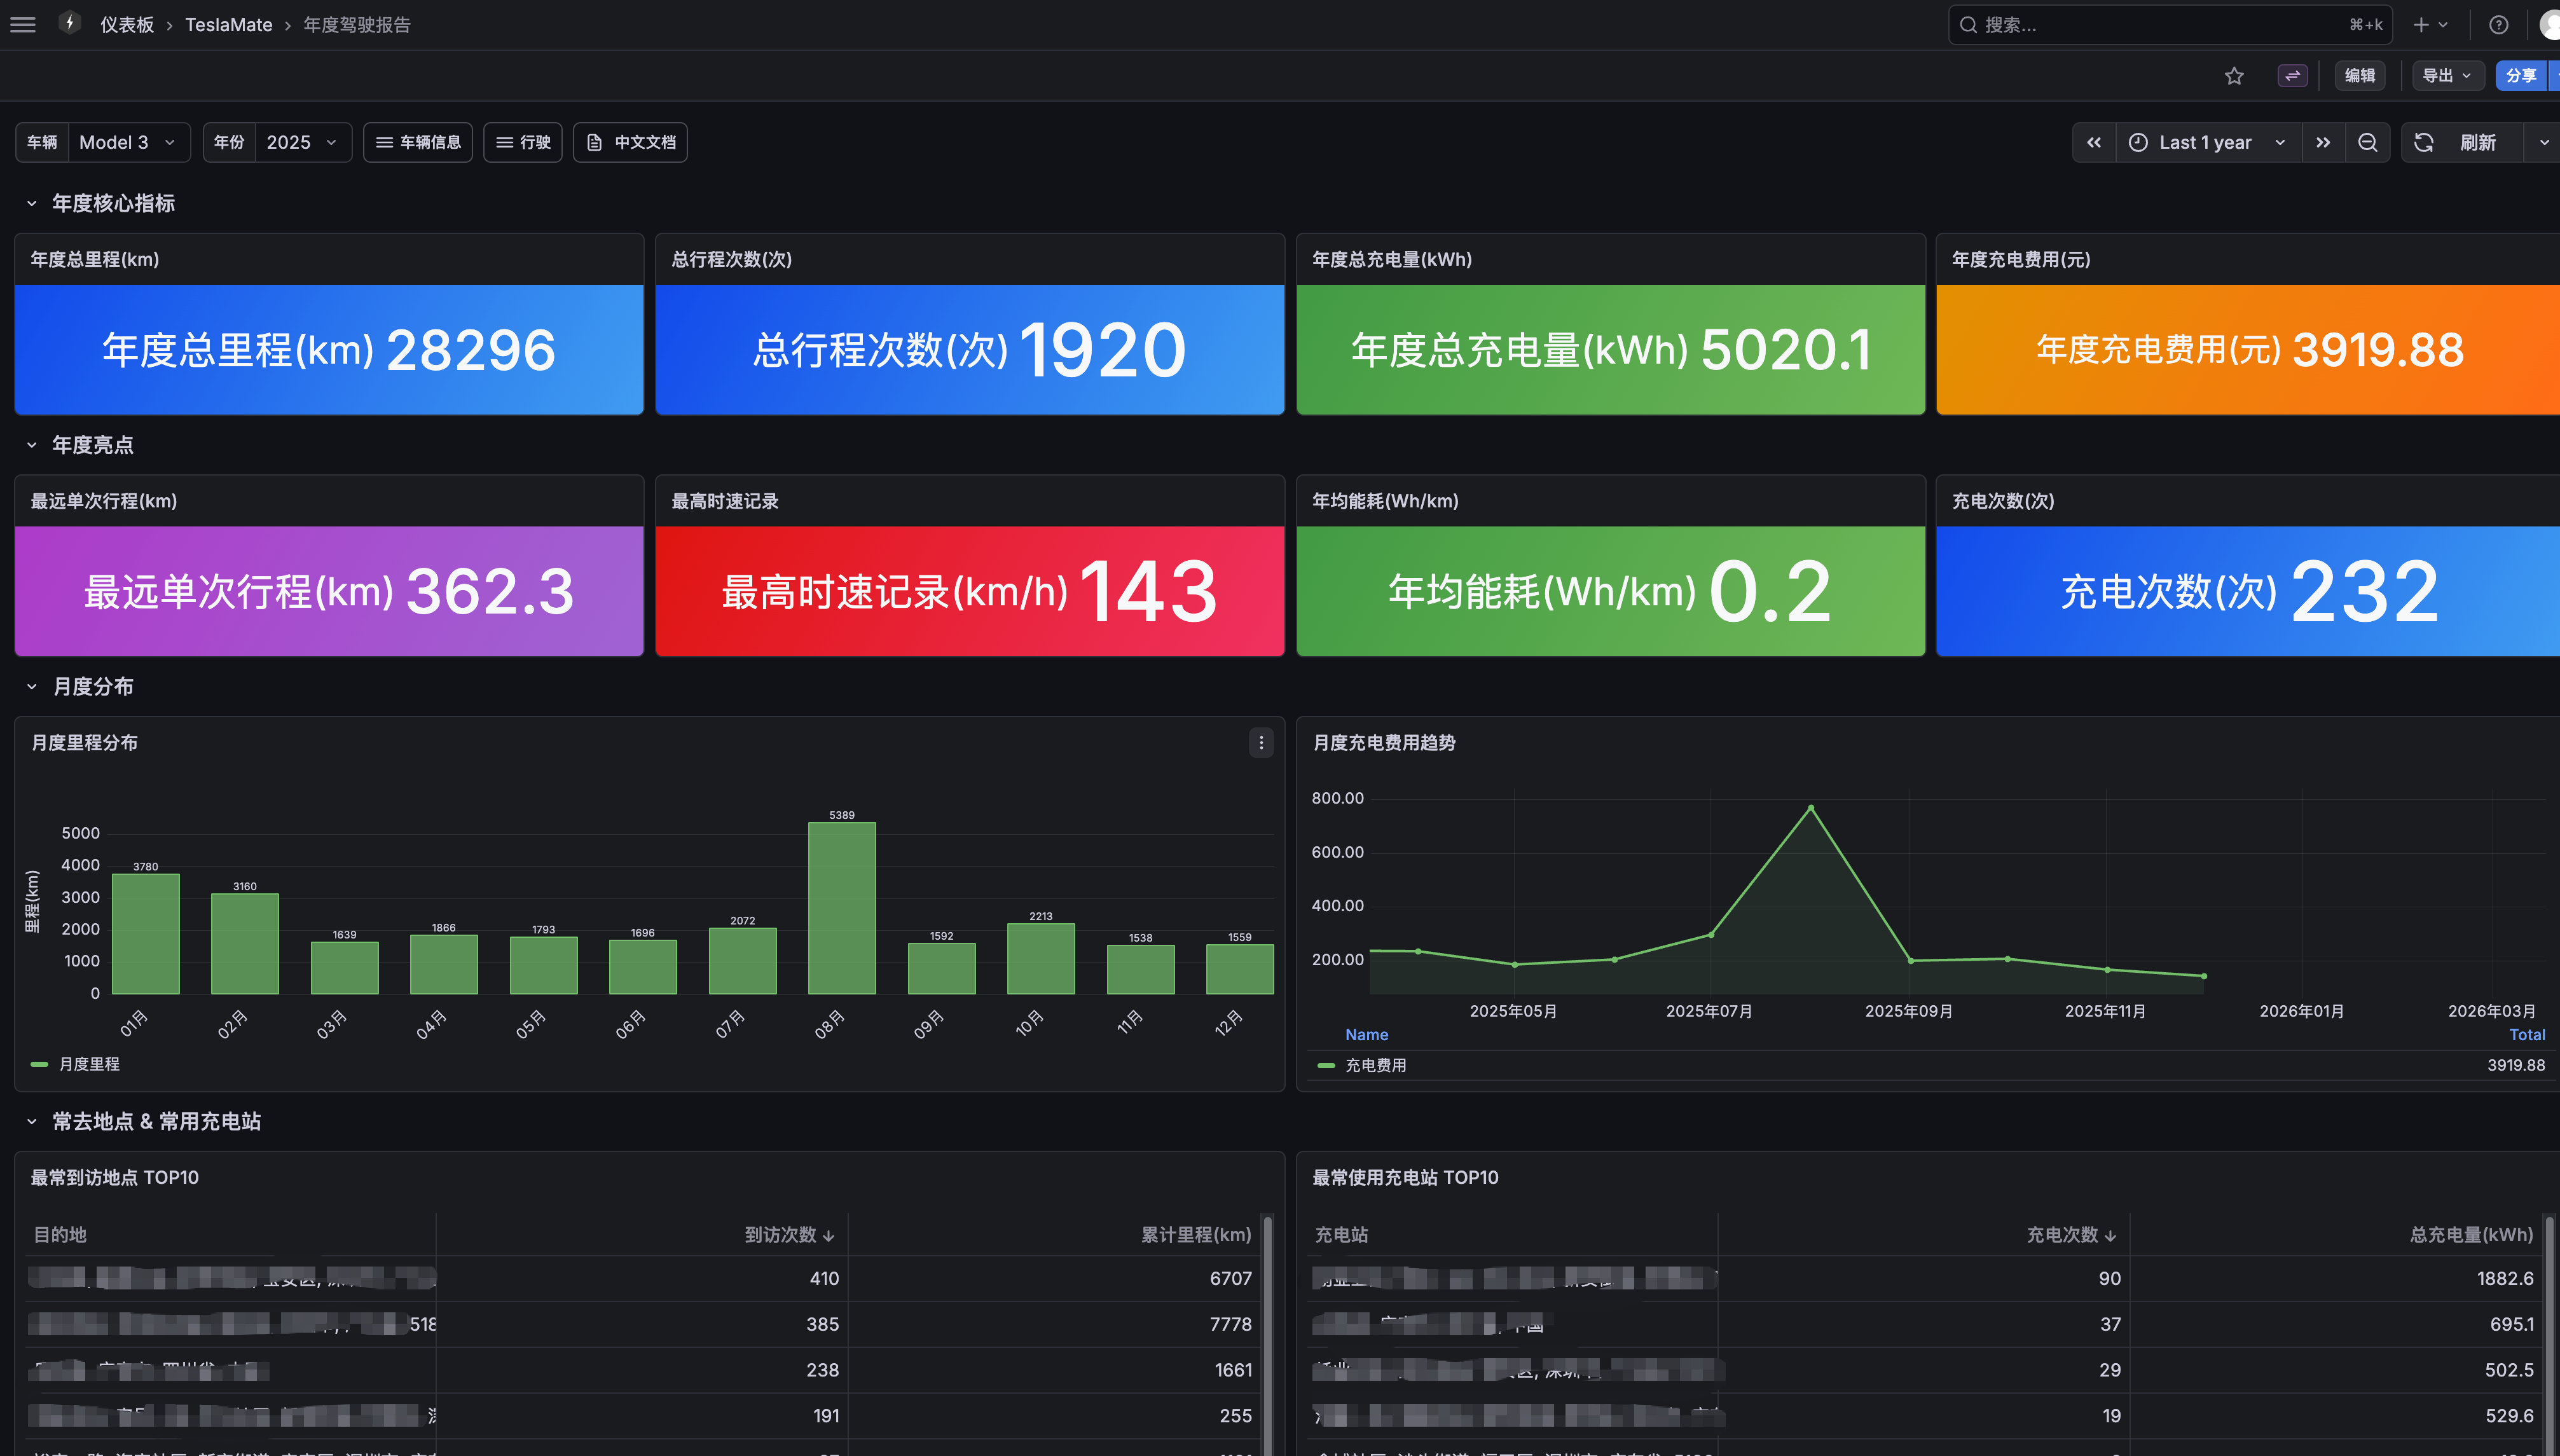Image resolution: width=2560 pixels, height=1456 pixels.
Task: Open the hamburger navigation menu
Action: [23, 25]
